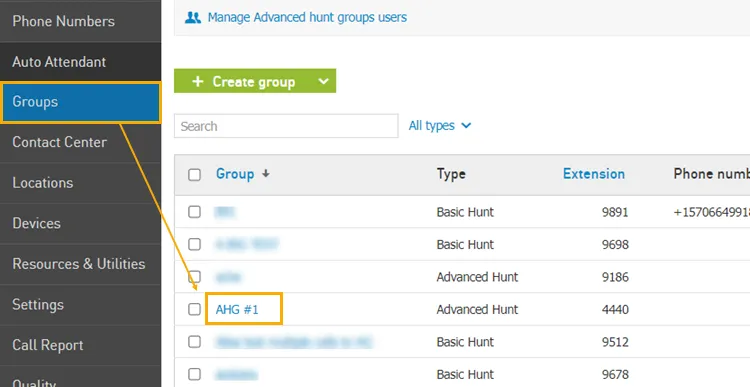Sort by the Group column header
750x387 pixels.
(235, 174)
